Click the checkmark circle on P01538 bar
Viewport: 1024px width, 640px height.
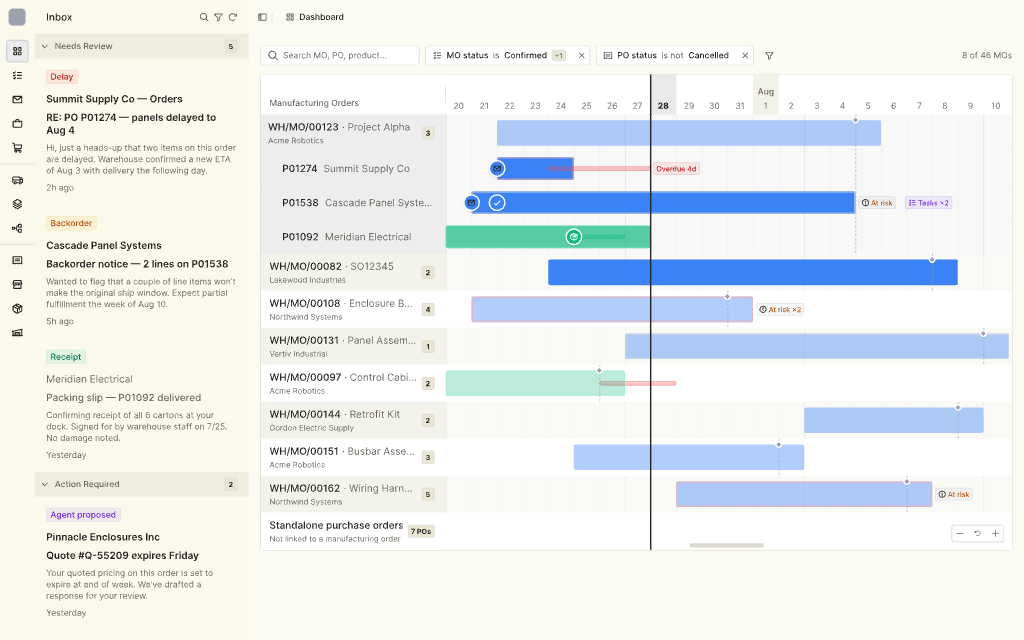[497, 202]
